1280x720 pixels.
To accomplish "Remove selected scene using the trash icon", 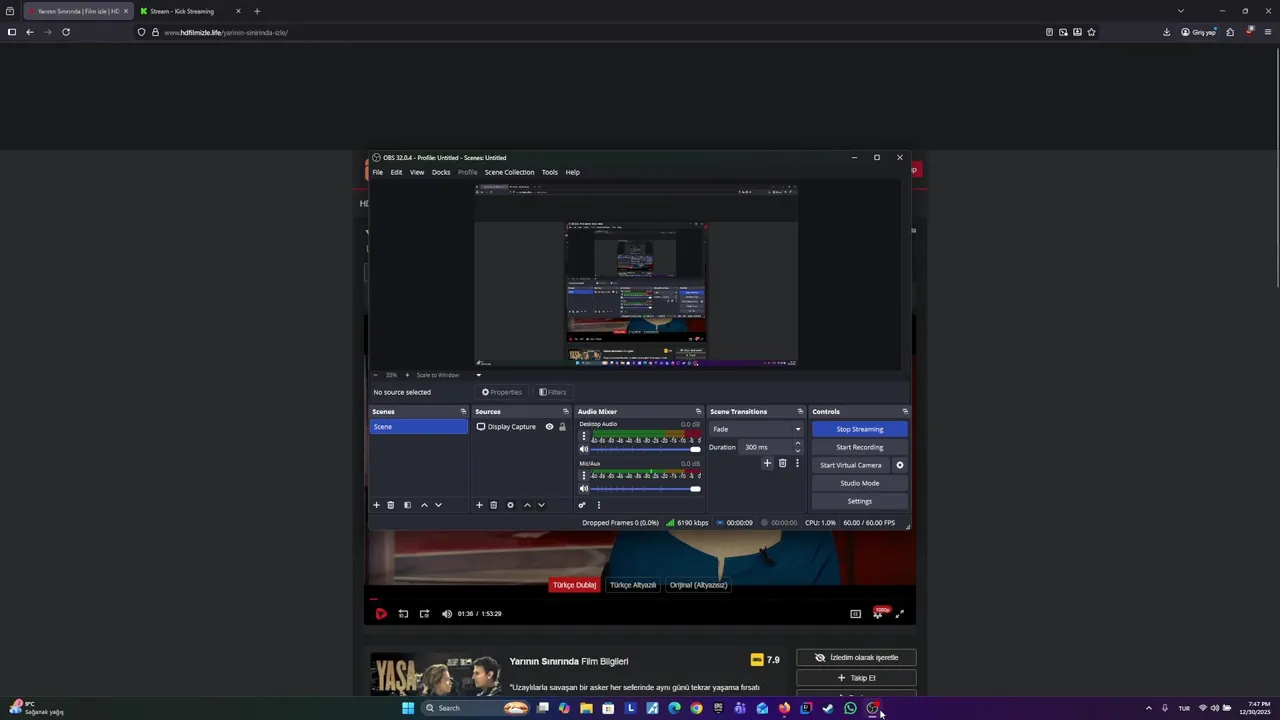I will pos(391,505).
